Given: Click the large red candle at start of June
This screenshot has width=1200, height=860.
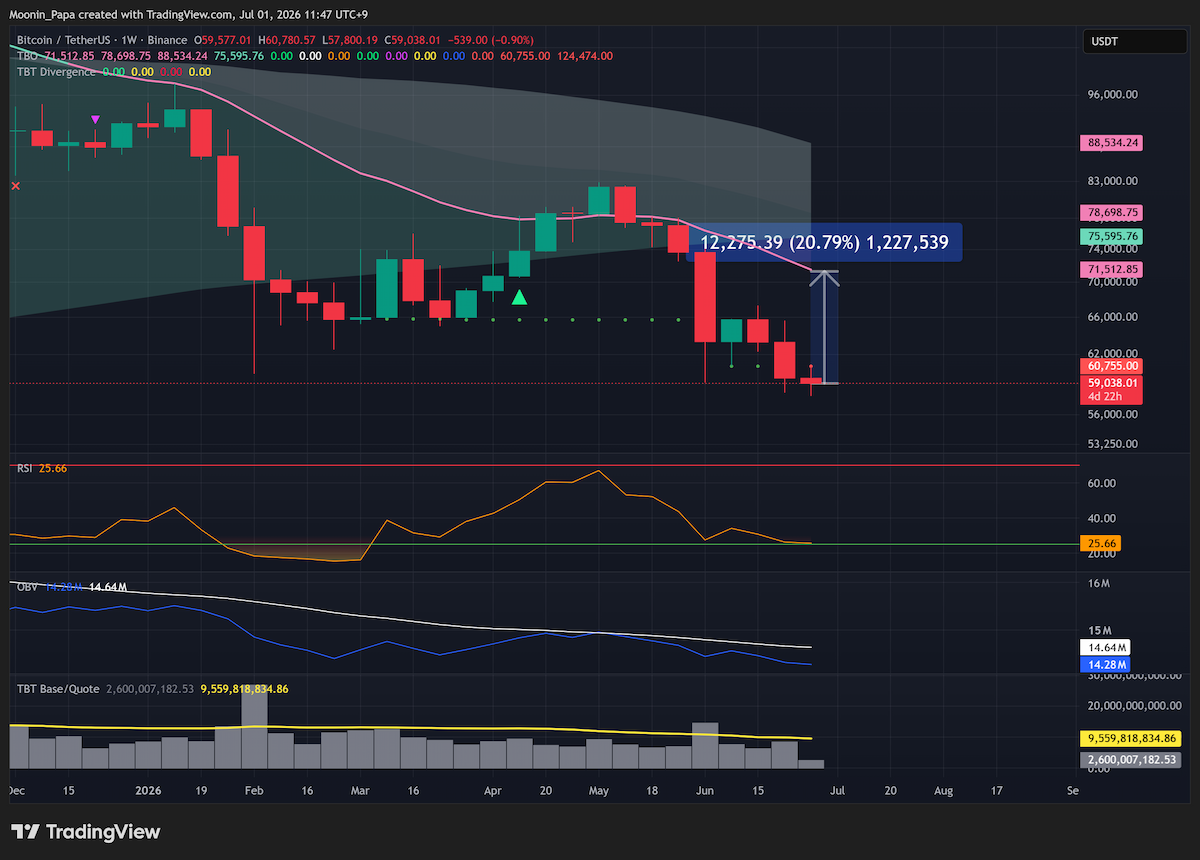Looking at the screenshot, I should [706, 296].
